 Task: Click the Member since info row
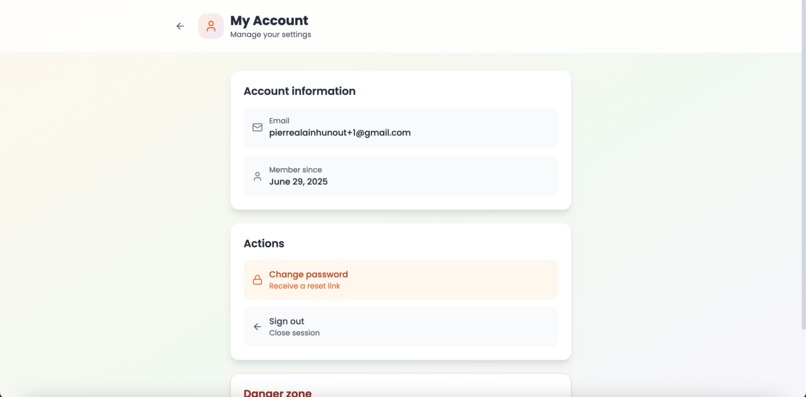pos(400,176)
